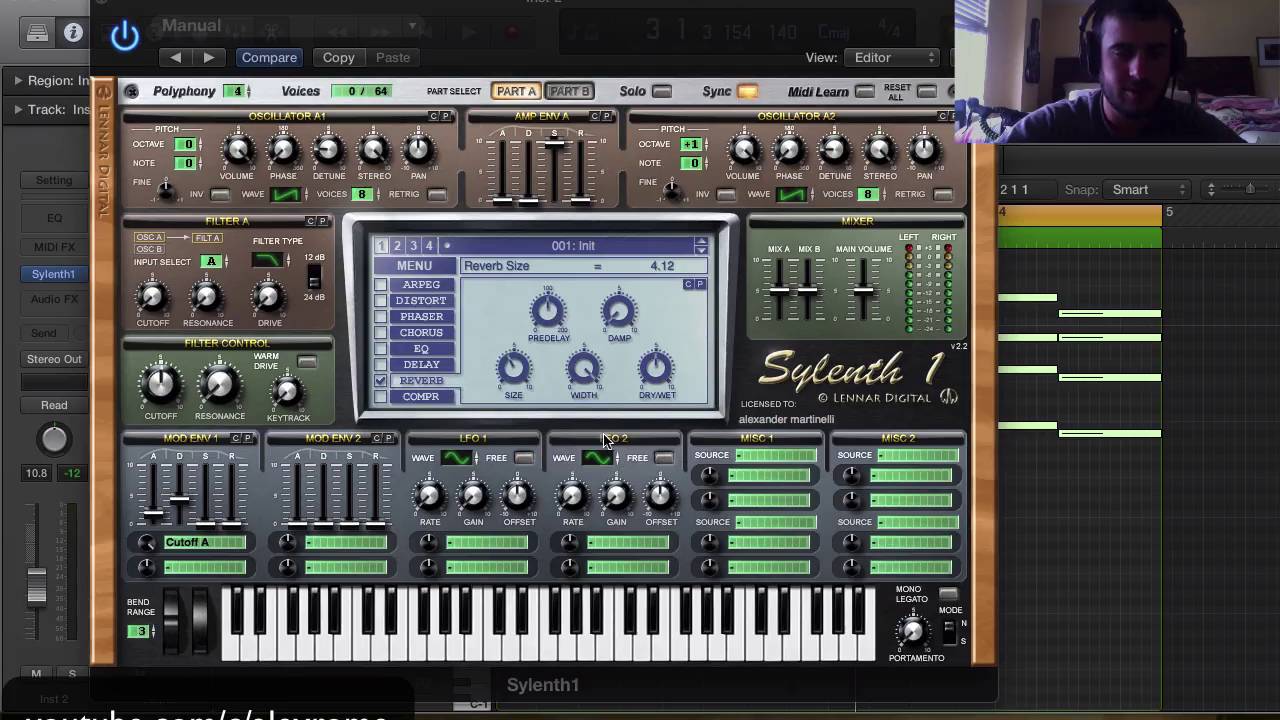This screenshot has width=1280, height=720.
Task: Click Oscillator A1 waveform display
Action: point(285,194)
